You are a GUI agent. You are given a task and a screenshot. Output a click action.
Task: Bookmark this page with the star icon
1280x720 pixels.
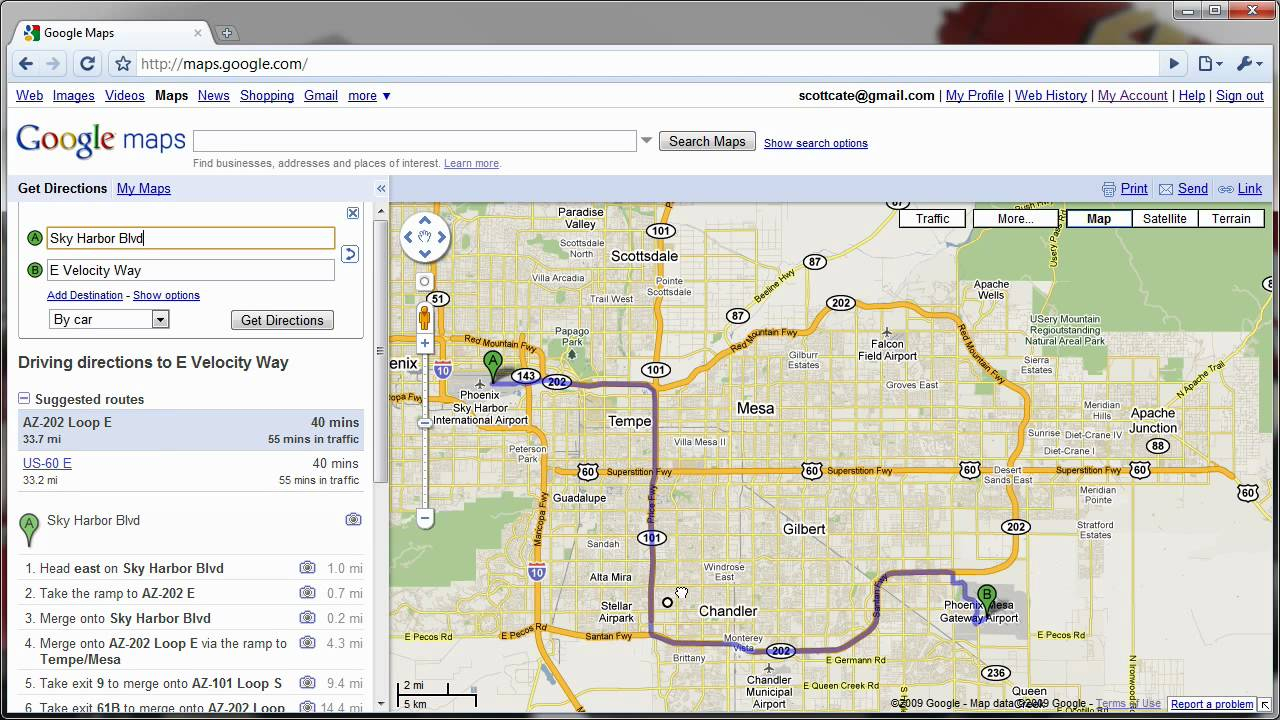(123, 64)
